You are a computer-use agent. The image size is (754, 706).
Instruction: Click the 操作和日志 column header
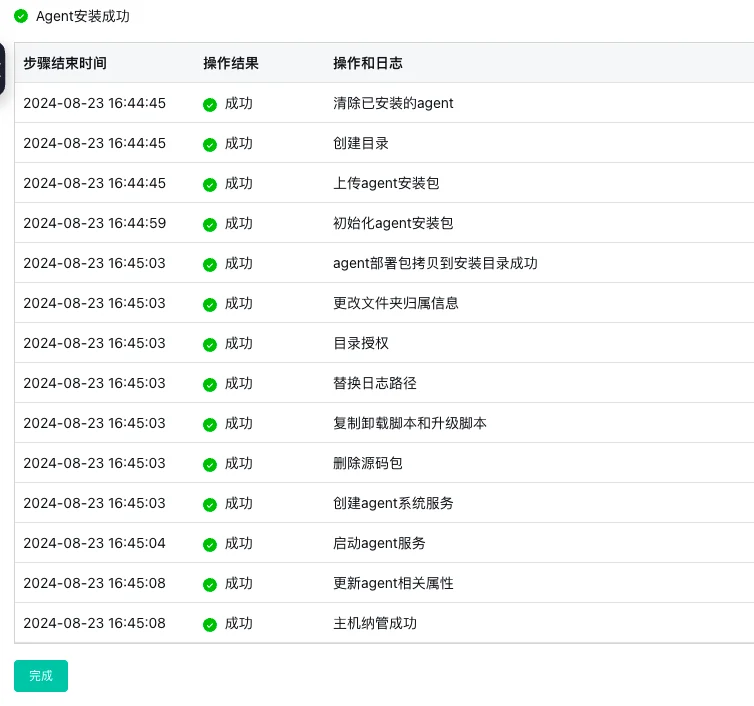coord(367,63)
